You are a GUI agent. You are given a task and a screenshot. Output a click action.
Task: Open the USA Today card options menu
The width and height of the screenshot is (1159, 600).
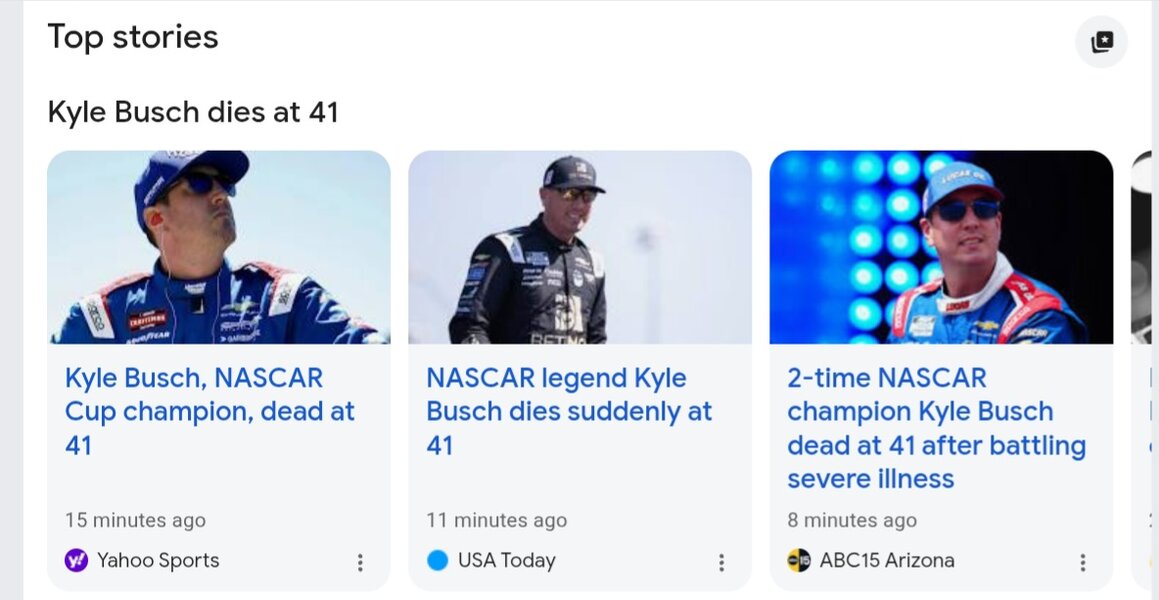(721, 562)
